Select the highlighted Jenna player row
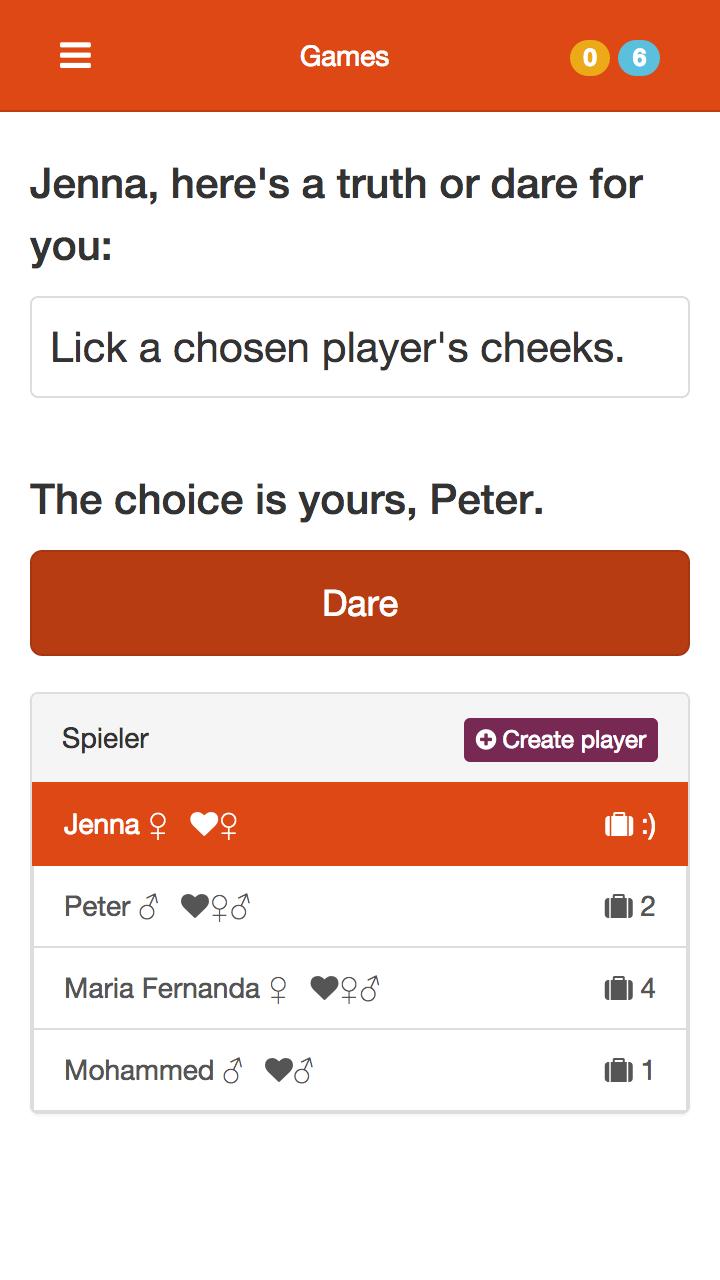The width and height of the screenshot is (720, 1280). [x=360, y=824]
